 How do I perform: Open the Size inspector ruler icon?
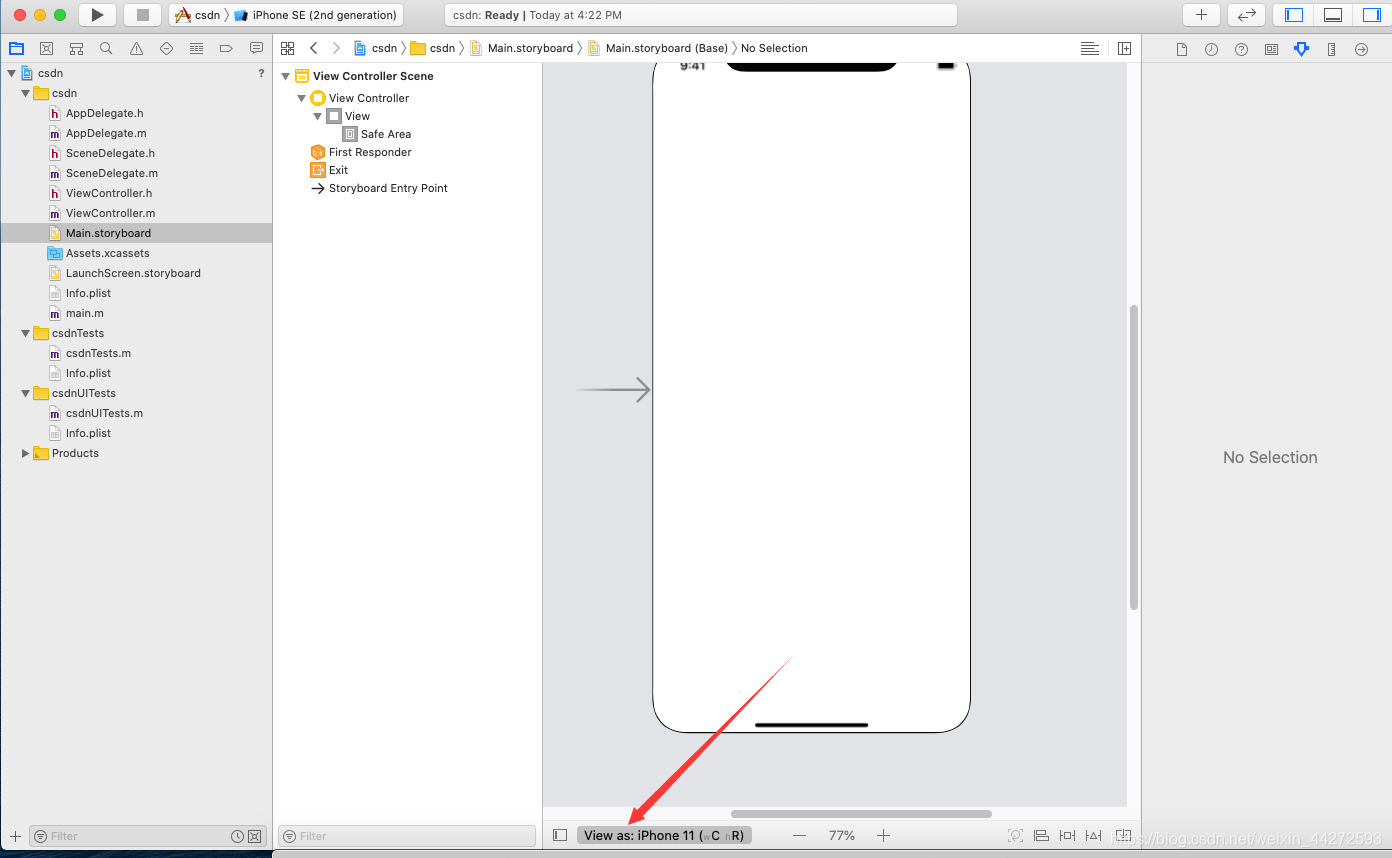[1331, 48]
